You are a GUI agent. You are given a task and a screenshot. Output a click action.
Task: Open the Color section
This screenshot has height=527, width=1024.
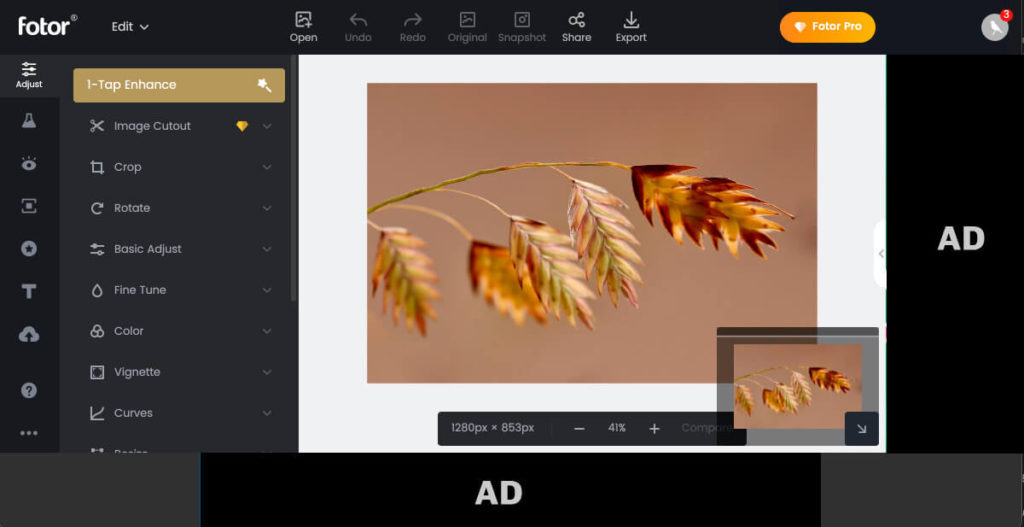[179, 331]
